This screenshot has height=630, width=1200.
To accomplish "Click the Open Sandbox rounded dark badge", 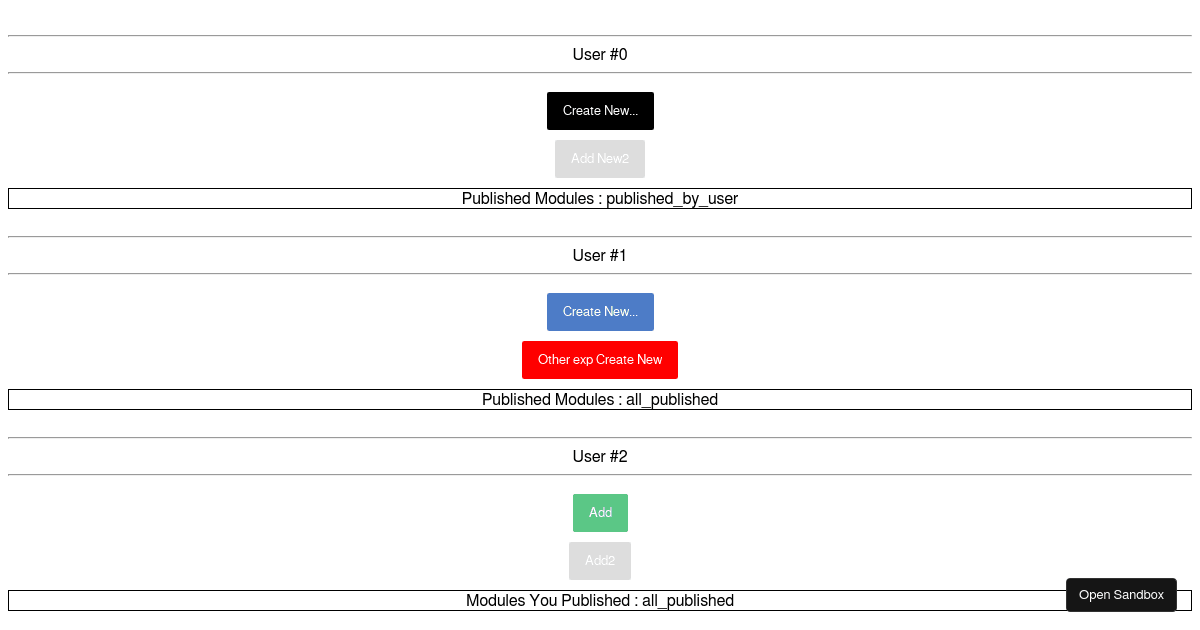I will (x=1121, y=595).
